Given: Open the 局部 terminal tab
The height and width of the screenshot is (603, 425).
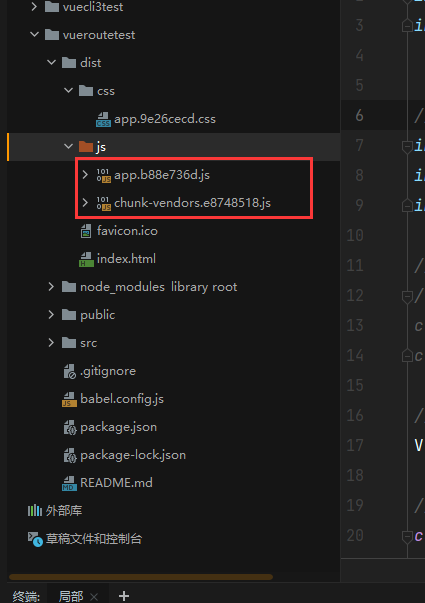Looking at the screenshot, I should point(71,596).
